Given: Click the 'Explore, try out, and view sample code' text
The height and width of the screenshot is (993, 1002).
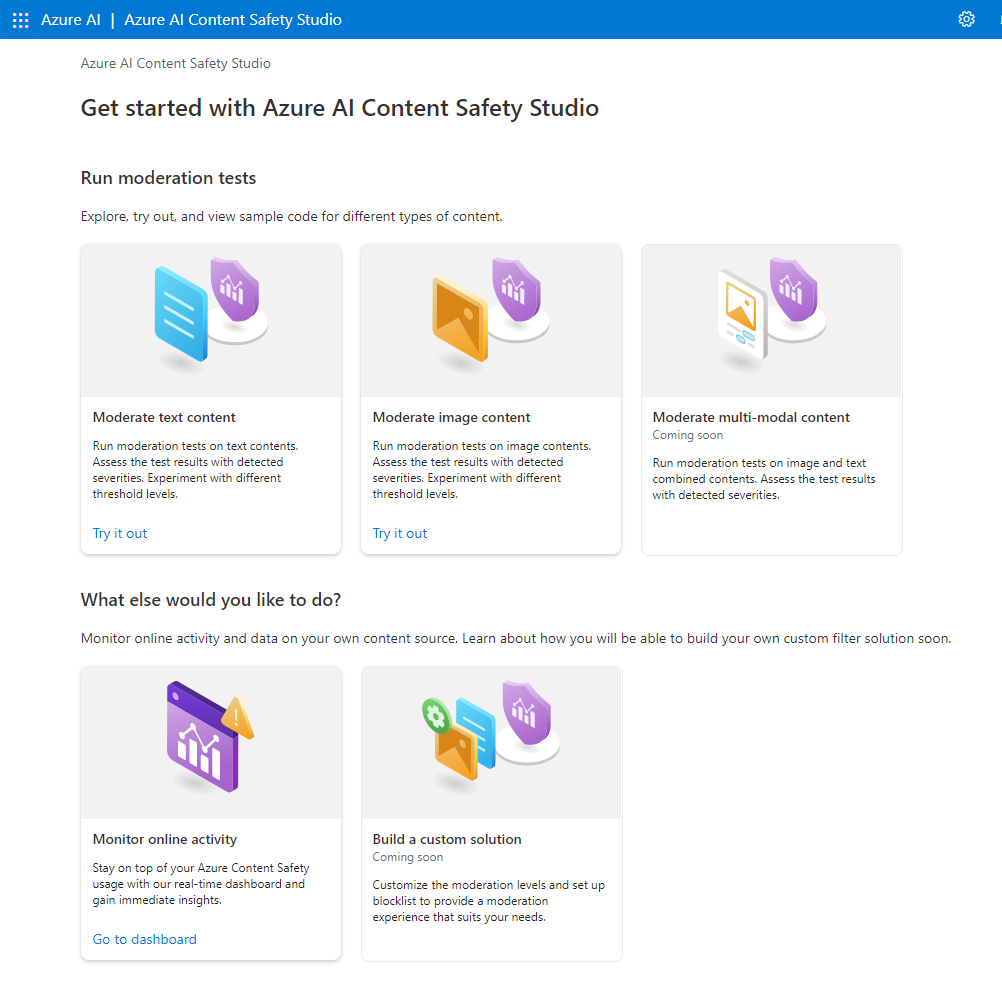Looking at the screenshot, I should [x=291, y=217].
